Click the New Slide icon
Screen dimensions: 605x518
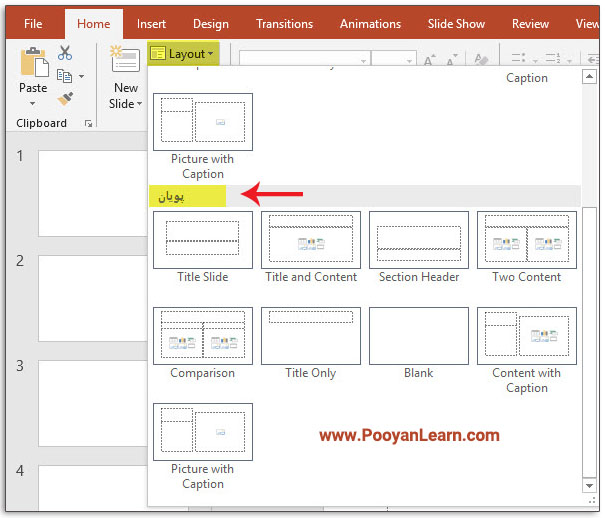click(125, 59)
